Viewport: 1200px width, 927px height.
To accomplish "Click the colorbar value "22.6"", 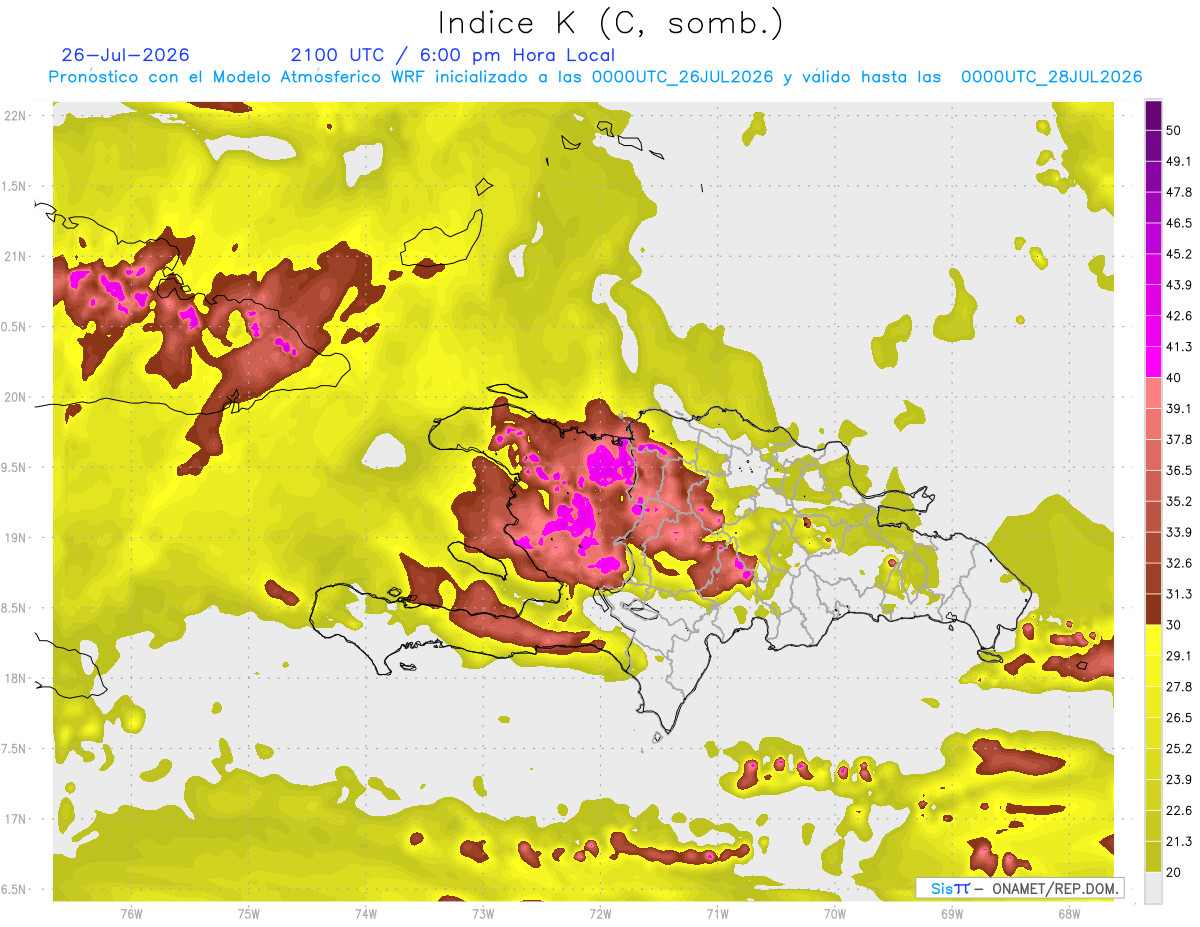I will tap(1179, 810).
